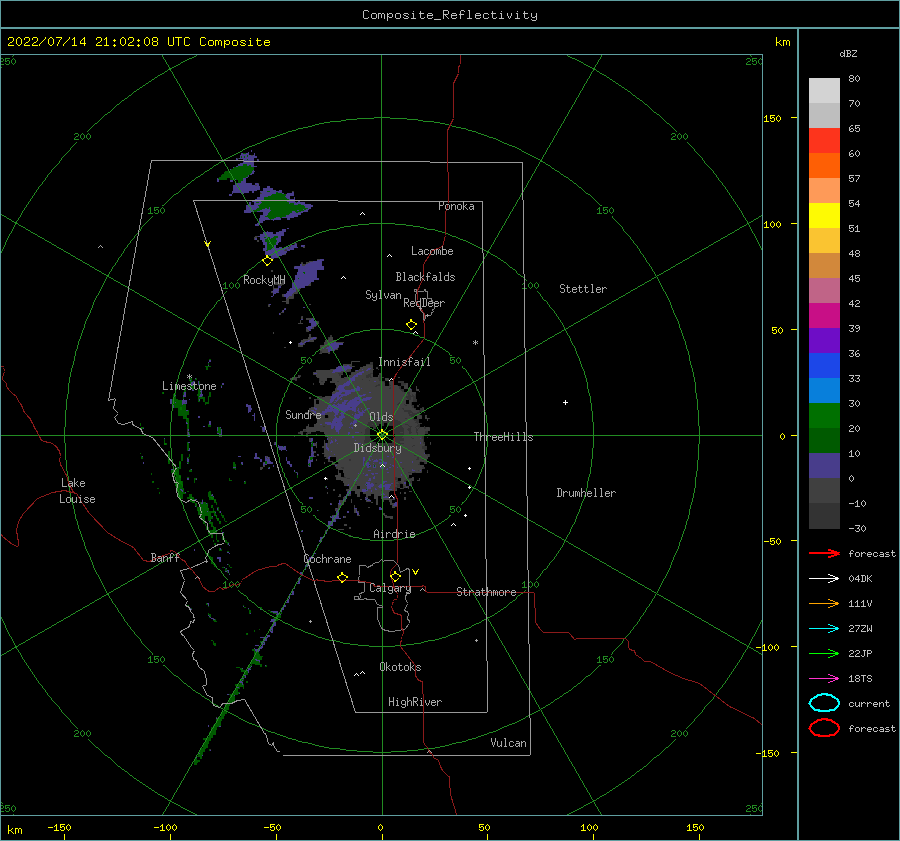Click the Limestone label
This screenshot has height=841, width=900.
(189, 386)
